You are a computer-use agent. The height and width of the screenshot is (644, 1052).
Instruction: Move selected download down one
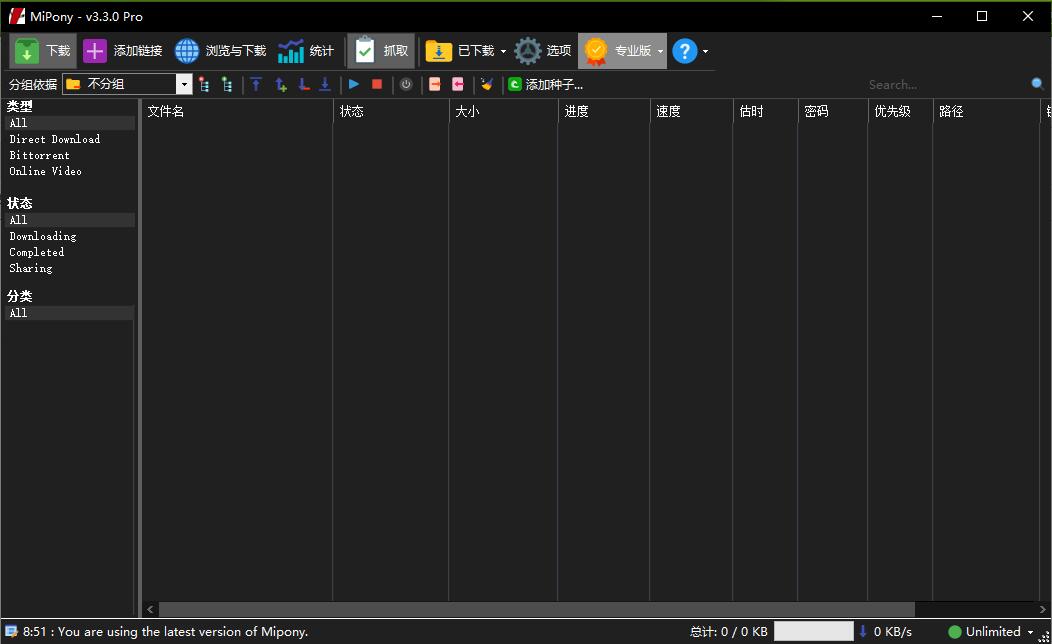[x=303, y=85]
